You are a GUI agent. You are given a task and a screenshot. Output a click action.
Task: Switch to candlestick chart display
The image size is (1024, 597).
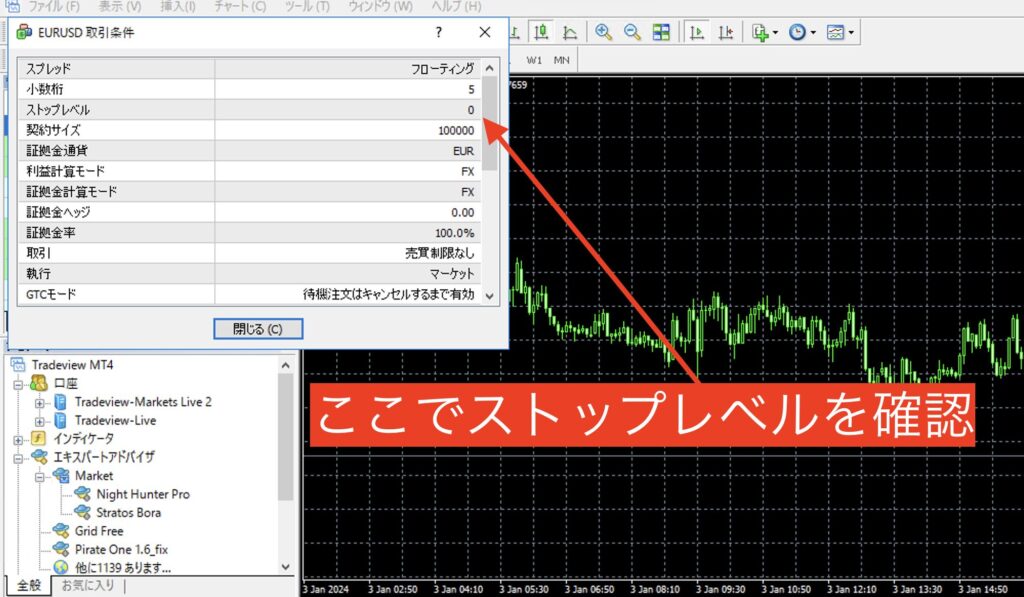(x=541, y=32)
